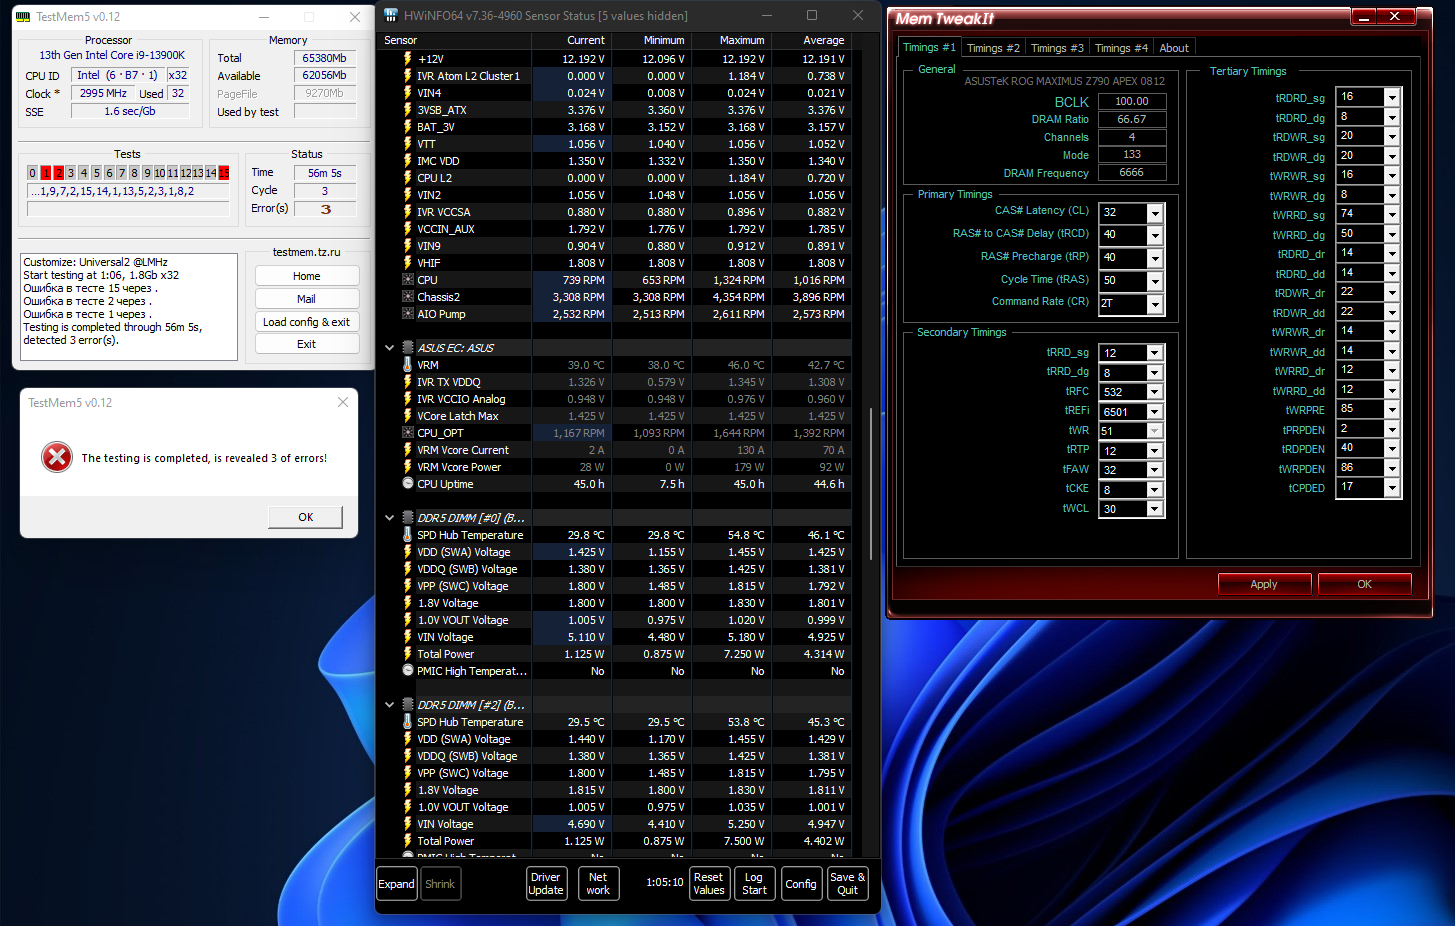The width and height of the screenshot is (1455, 926).
Task: Click the PMIC High Temperat... row icon
Action: [407, 671]
